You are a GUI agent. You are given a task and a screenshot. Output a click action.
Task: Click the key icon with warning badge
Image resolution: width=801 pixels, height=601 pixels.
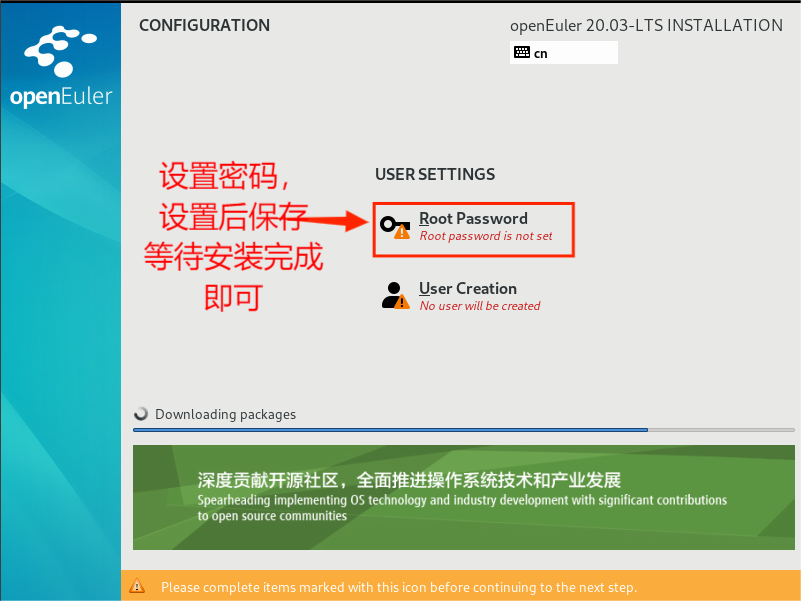tap(395, 227)
